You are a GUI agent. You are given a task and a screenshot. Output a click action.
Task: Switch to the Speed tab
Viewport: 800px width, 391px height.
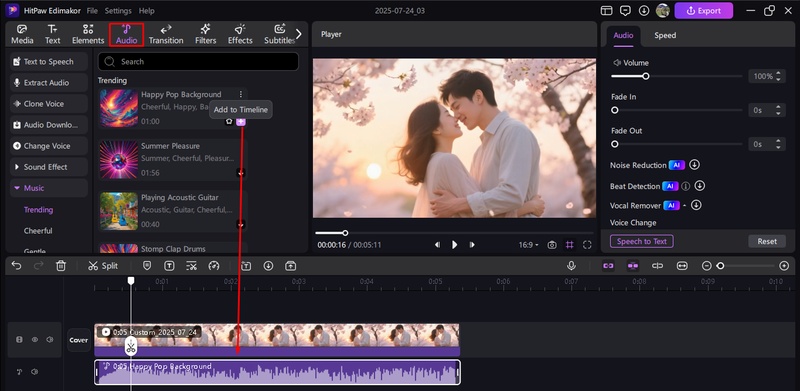tap(665, 35)
